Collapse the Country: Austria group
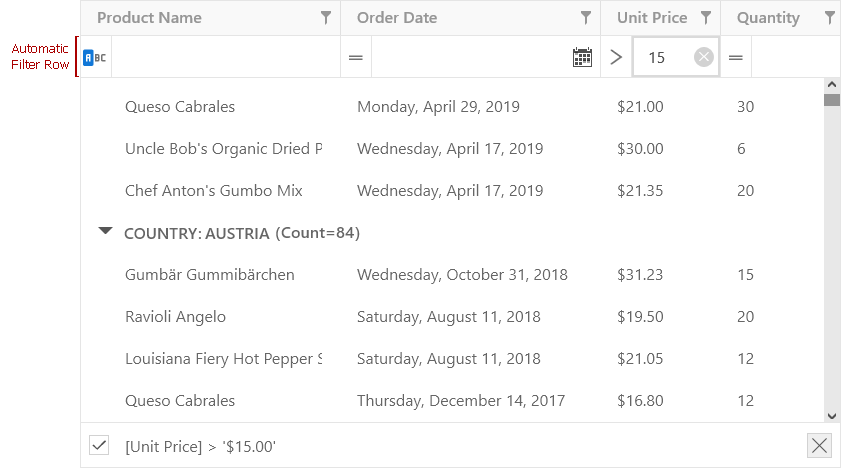841x468 pixels. click(x=106, y=231)
